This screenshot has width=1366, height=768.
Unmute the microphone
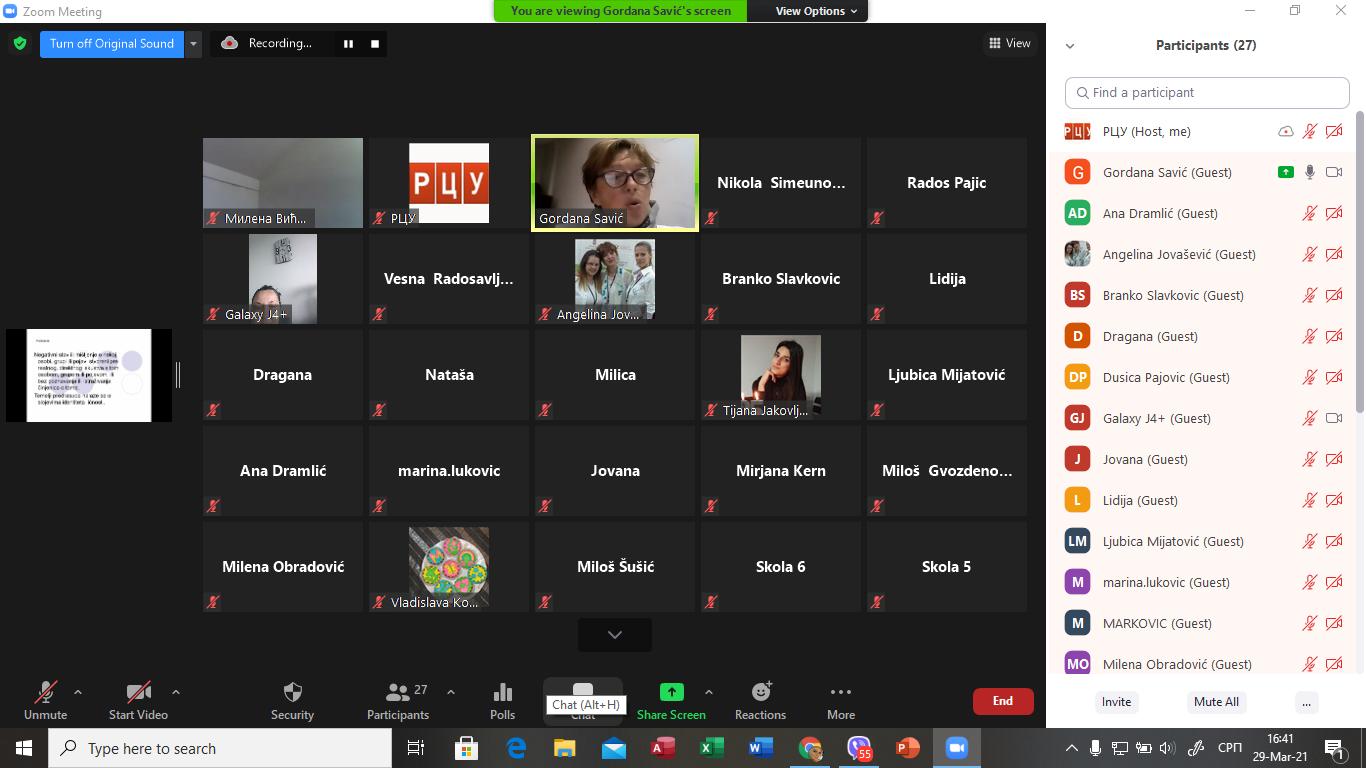[x=45, y=692]
